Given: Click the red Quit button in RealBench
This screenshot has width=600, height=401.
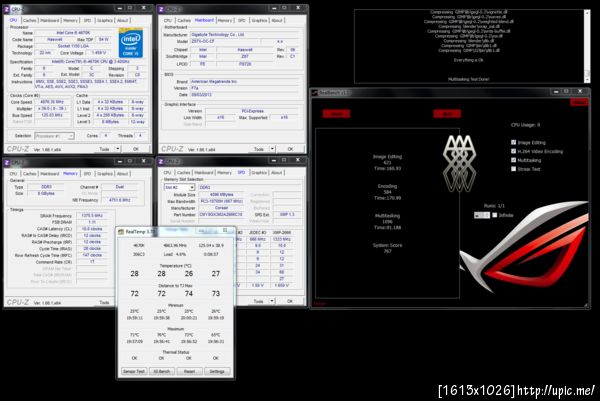Looking at the screenshot, I should tap(447, 114).
